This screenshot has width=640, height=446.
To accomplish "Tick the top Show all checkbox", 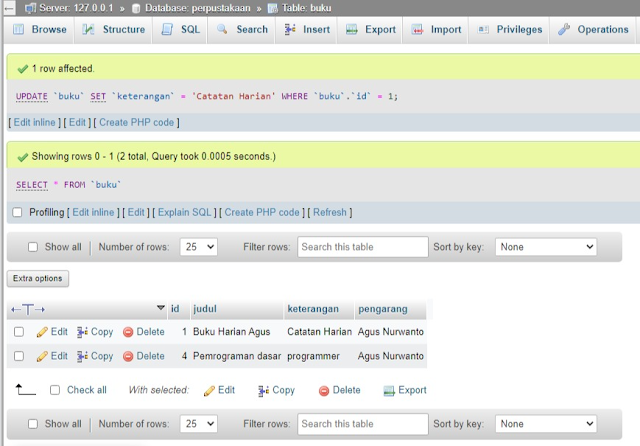I will click(x=33, y=247).
